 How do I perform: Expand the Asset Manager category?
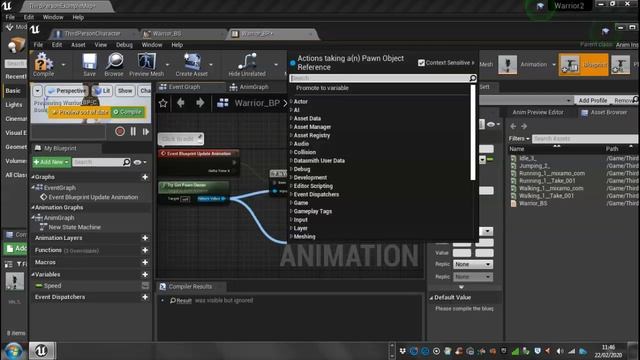[291, 127]
